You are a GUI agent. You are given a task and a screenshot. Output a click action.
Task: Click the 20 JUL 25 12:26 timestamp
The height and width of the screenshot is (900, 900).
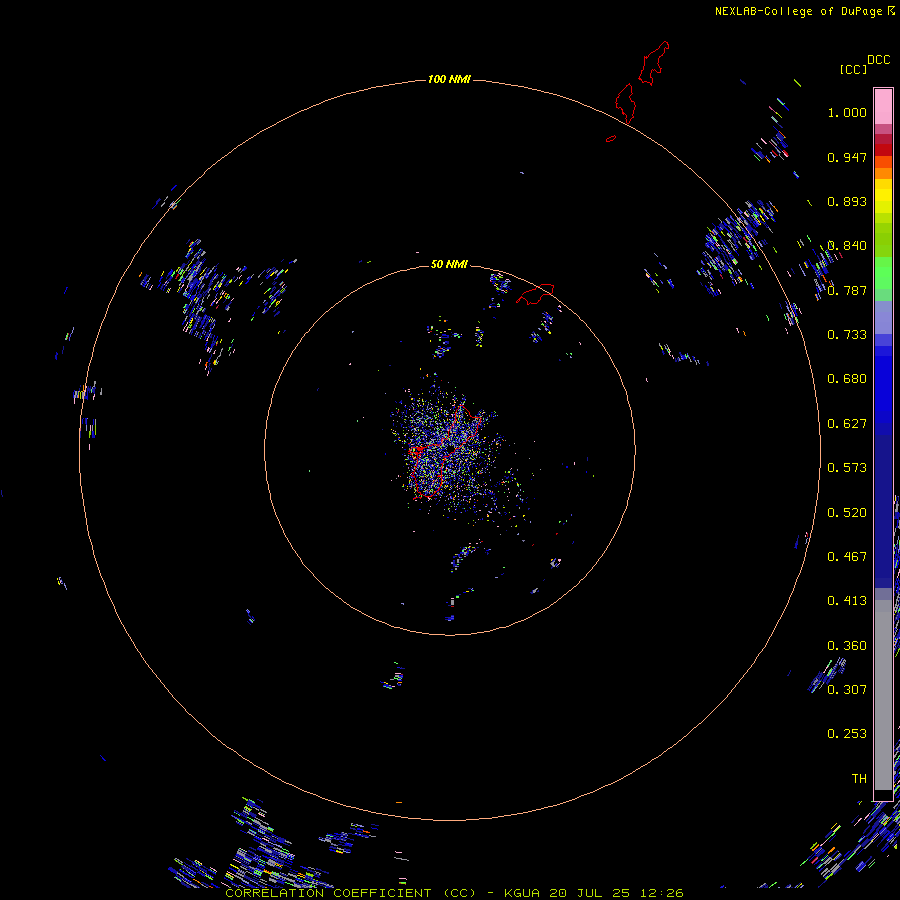616,893
